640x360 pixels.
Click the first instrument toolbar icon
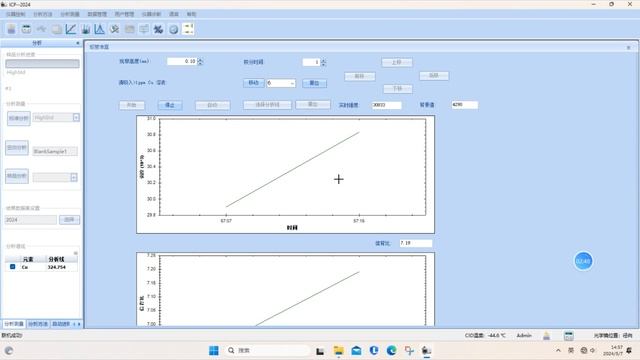11,29
